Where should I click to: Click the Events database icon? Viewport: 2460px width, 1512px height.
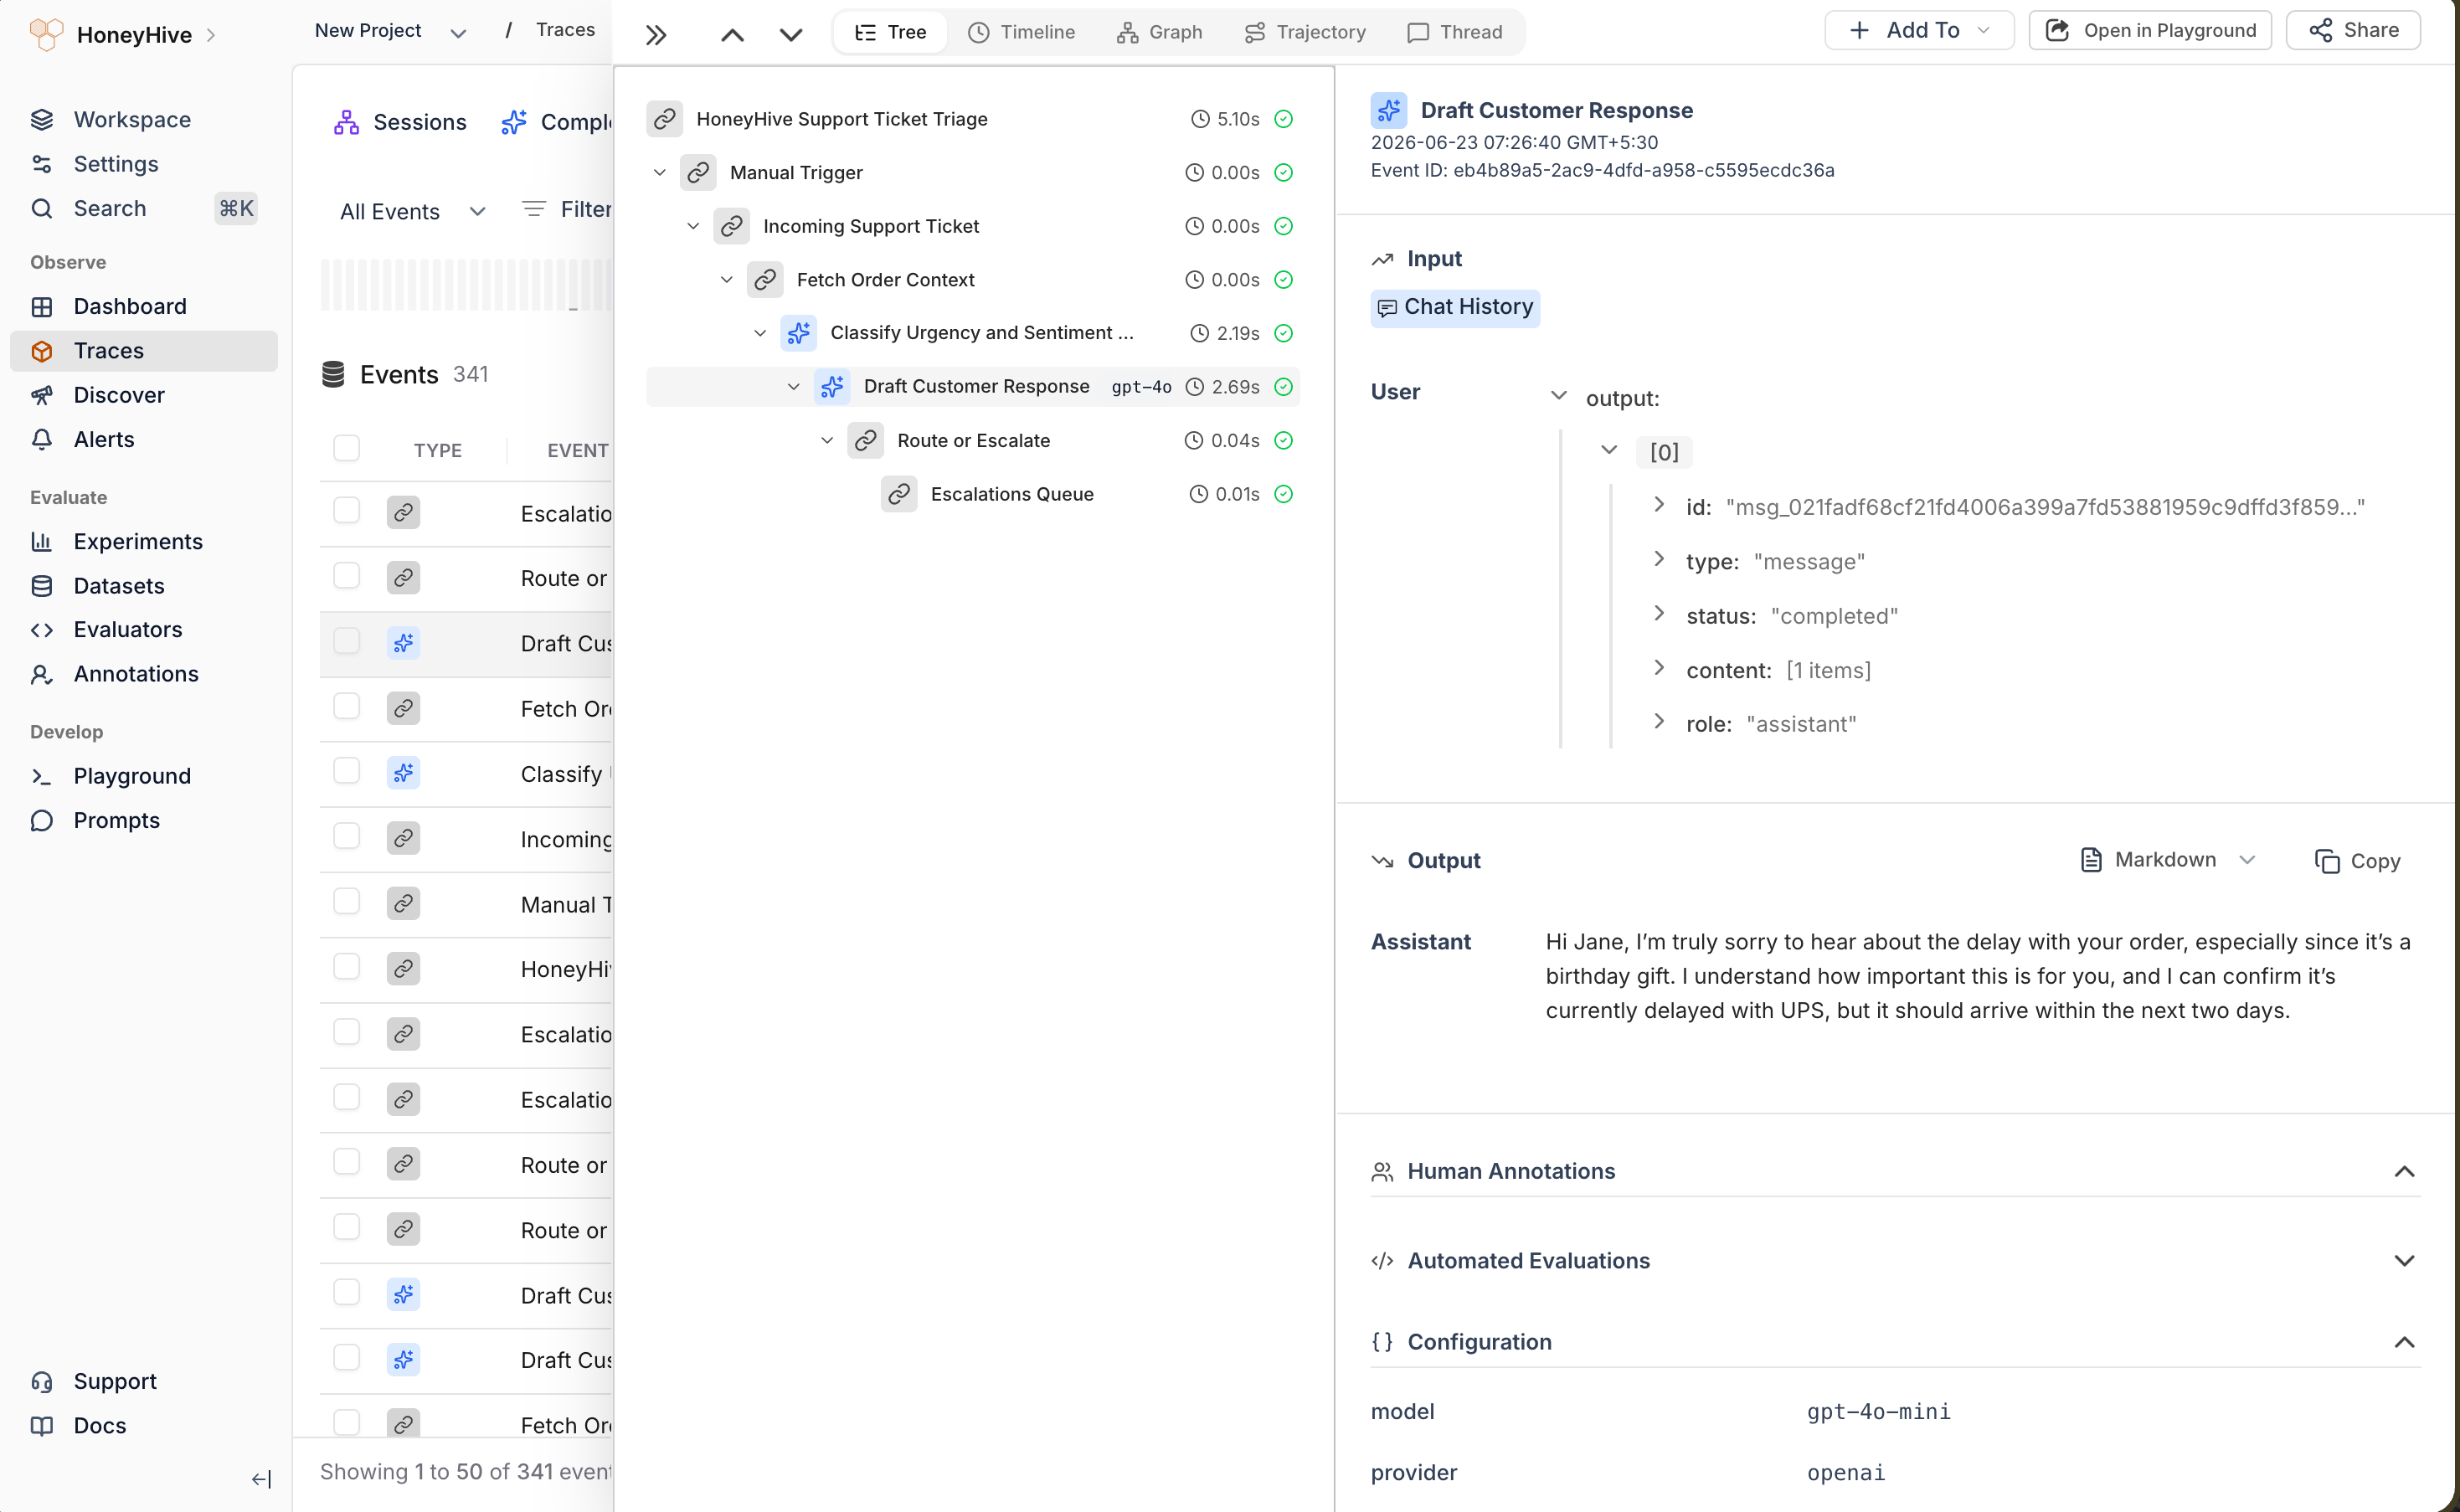(333, 374)
